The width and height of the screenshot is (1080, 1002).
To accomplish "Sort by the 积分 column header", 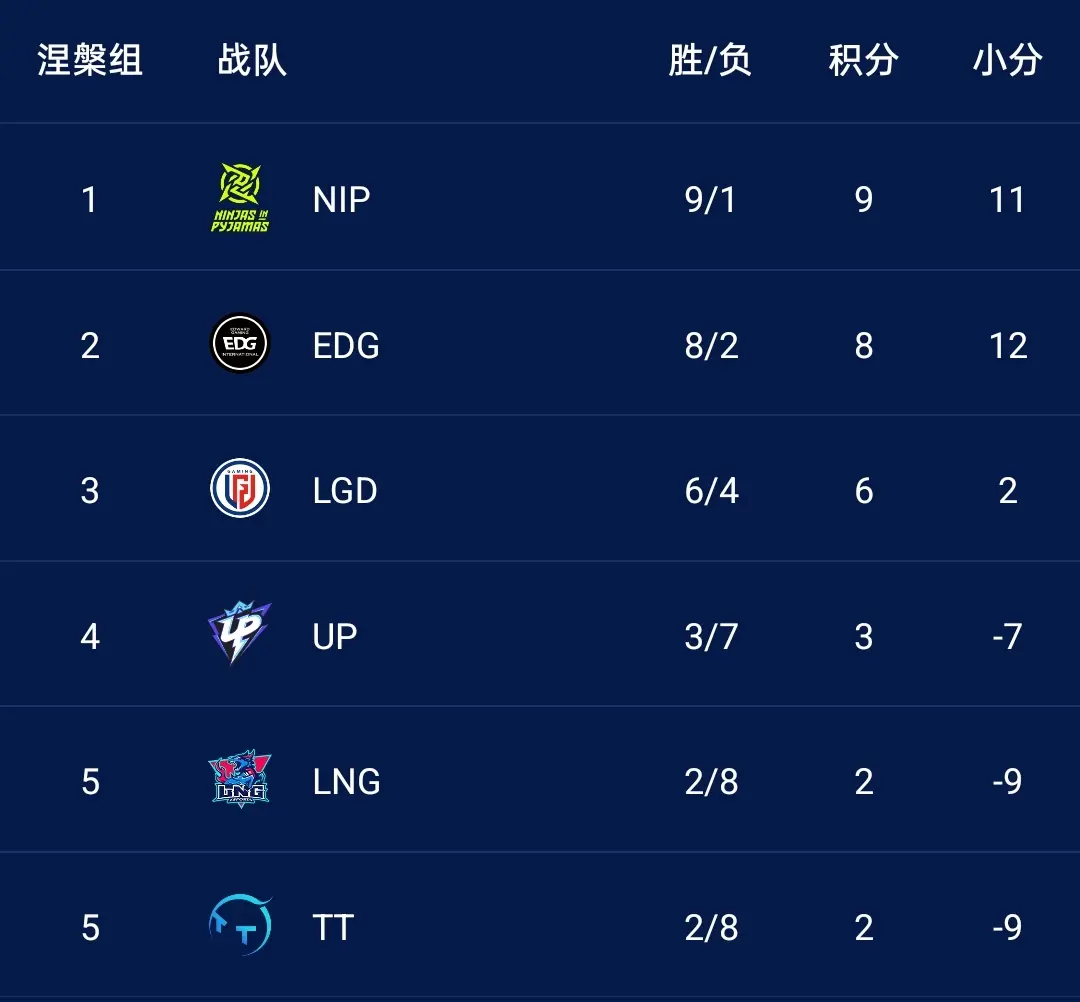I will [x=864, y=60].
